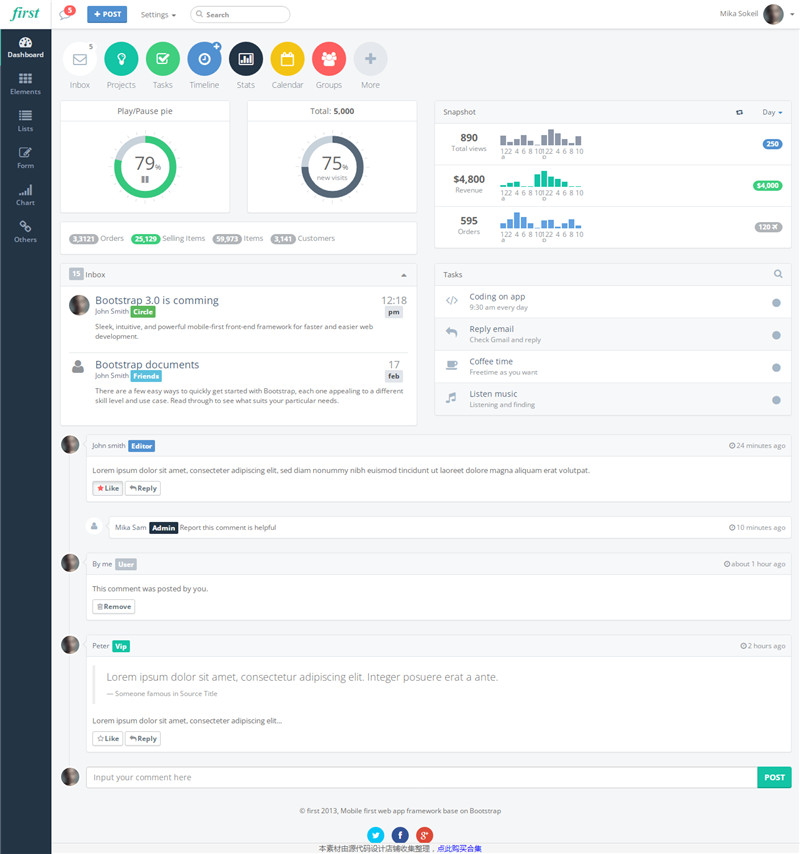800x854 pixels.
Task: Click the music note icon beside Listen music
Action: click(451, 398)
